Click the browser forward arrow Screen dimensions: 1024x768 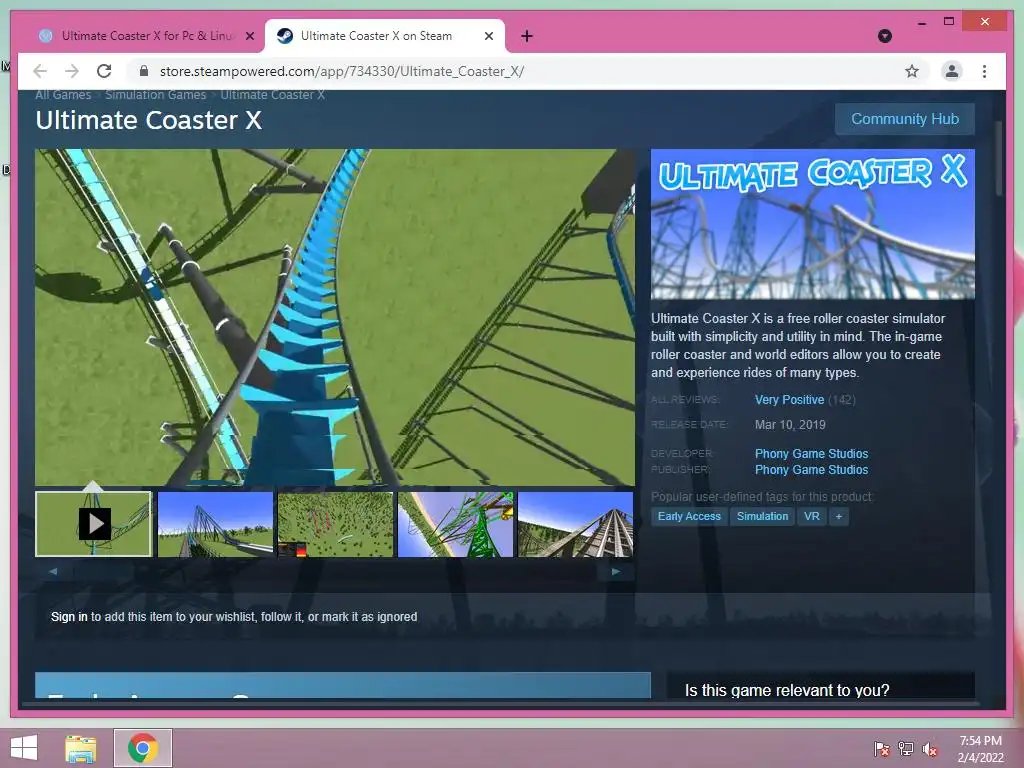72,71
